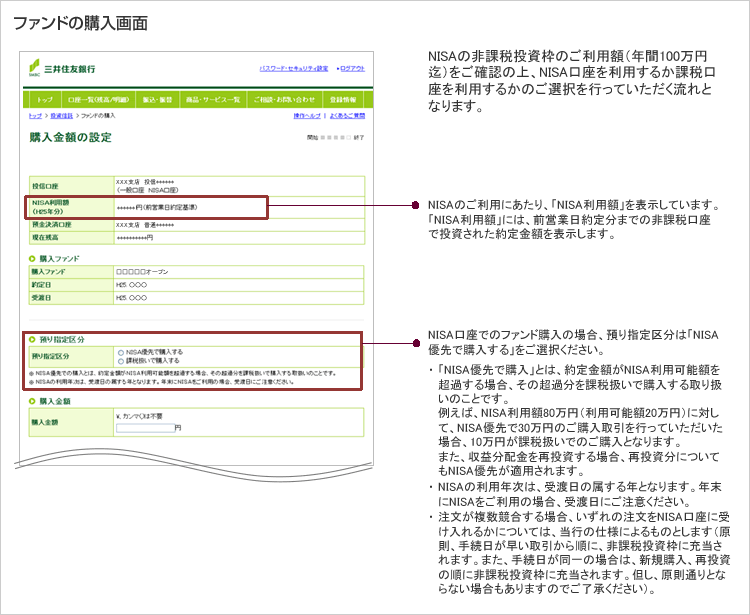Switch to the 登録情報 tab
Viewport: 750px width, 615px height.
(x=342, y=101)
